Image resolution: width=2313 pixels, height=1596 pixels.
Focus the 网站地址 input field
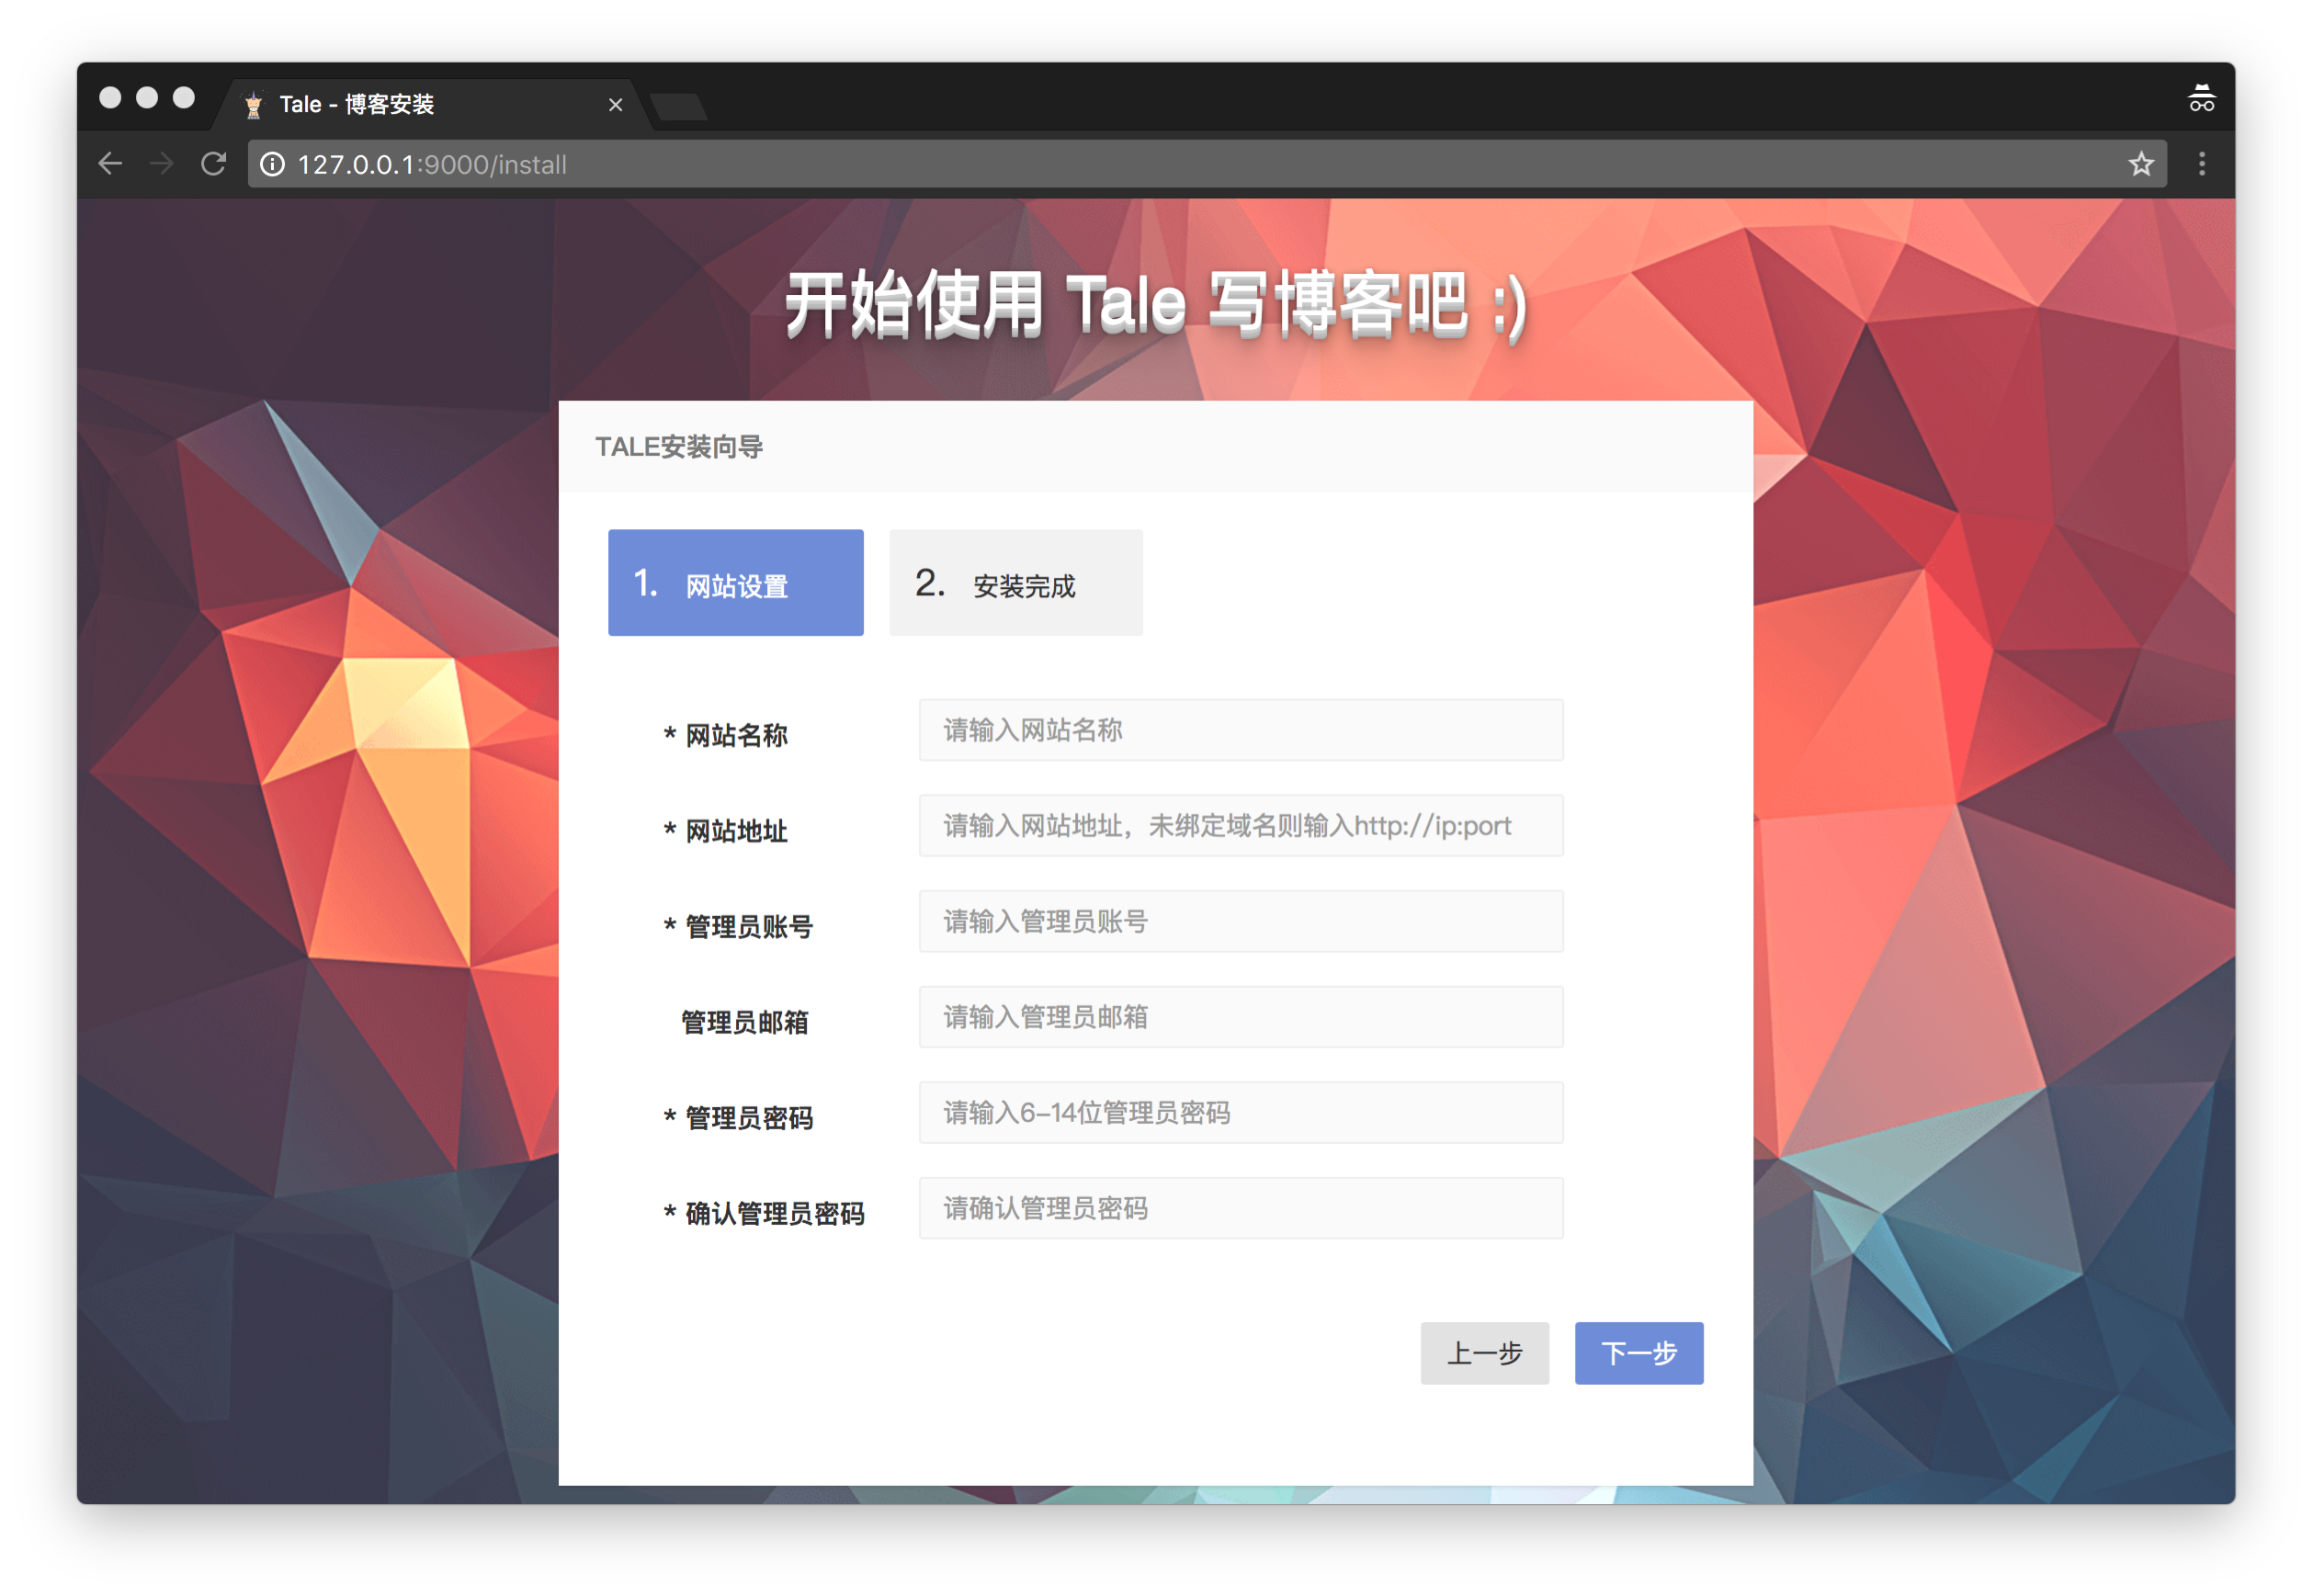pyautogui.click(x=1240, y=826)
